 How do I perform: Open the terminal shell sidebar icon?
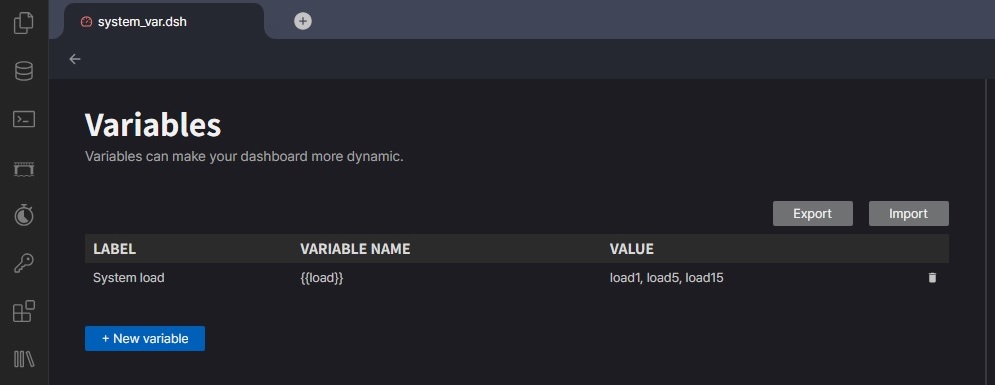(23, 119)
